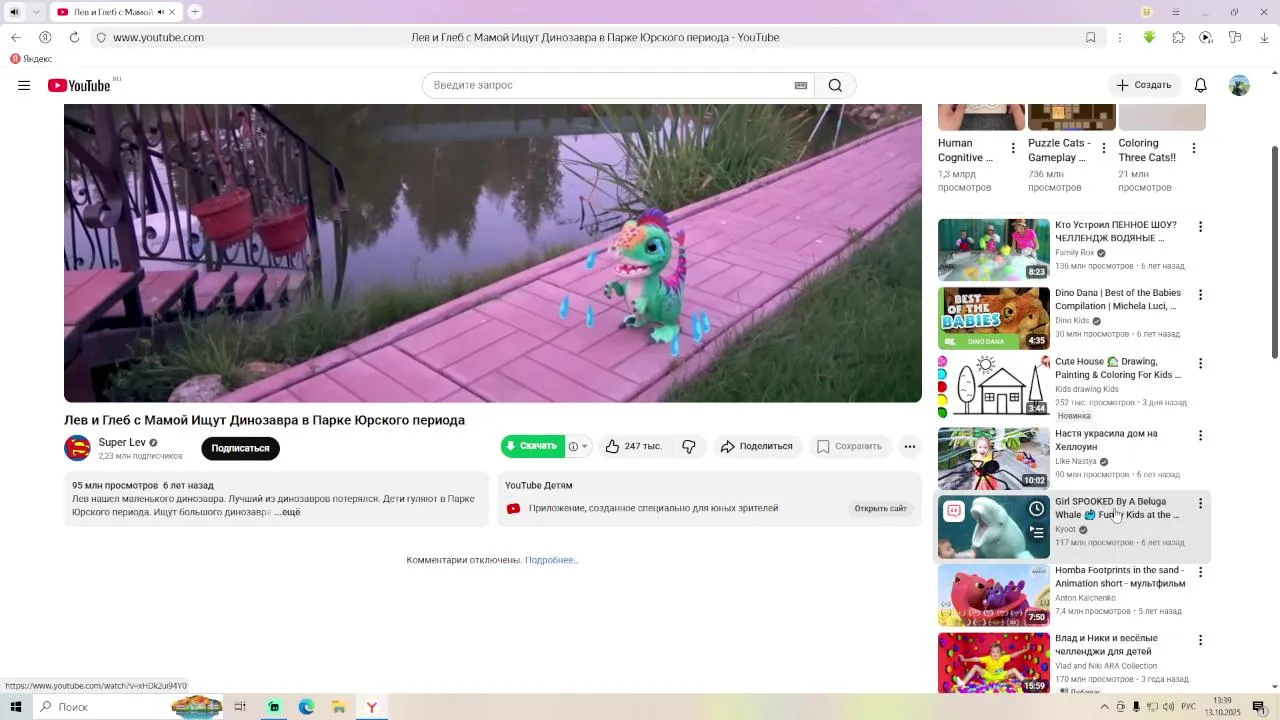Screen dimensions: 1280x720
Task: Open Task View on the taskbar
Action: tap(240, 707)
